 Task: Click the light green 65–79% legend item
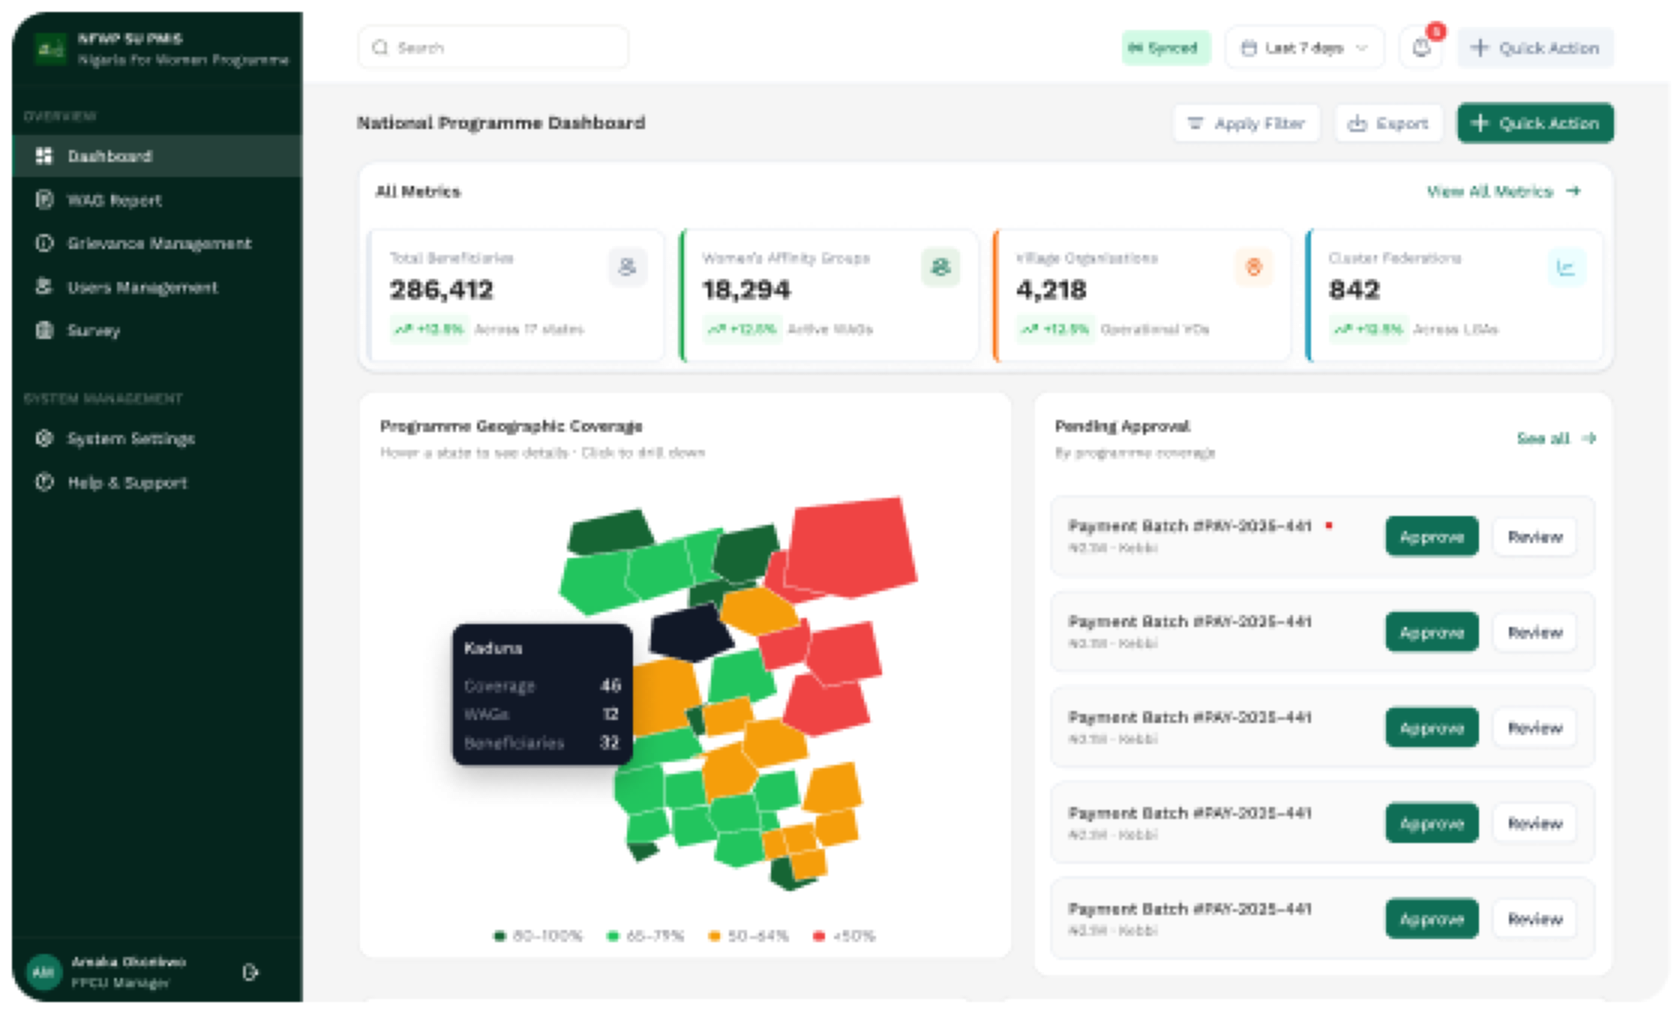645,936
